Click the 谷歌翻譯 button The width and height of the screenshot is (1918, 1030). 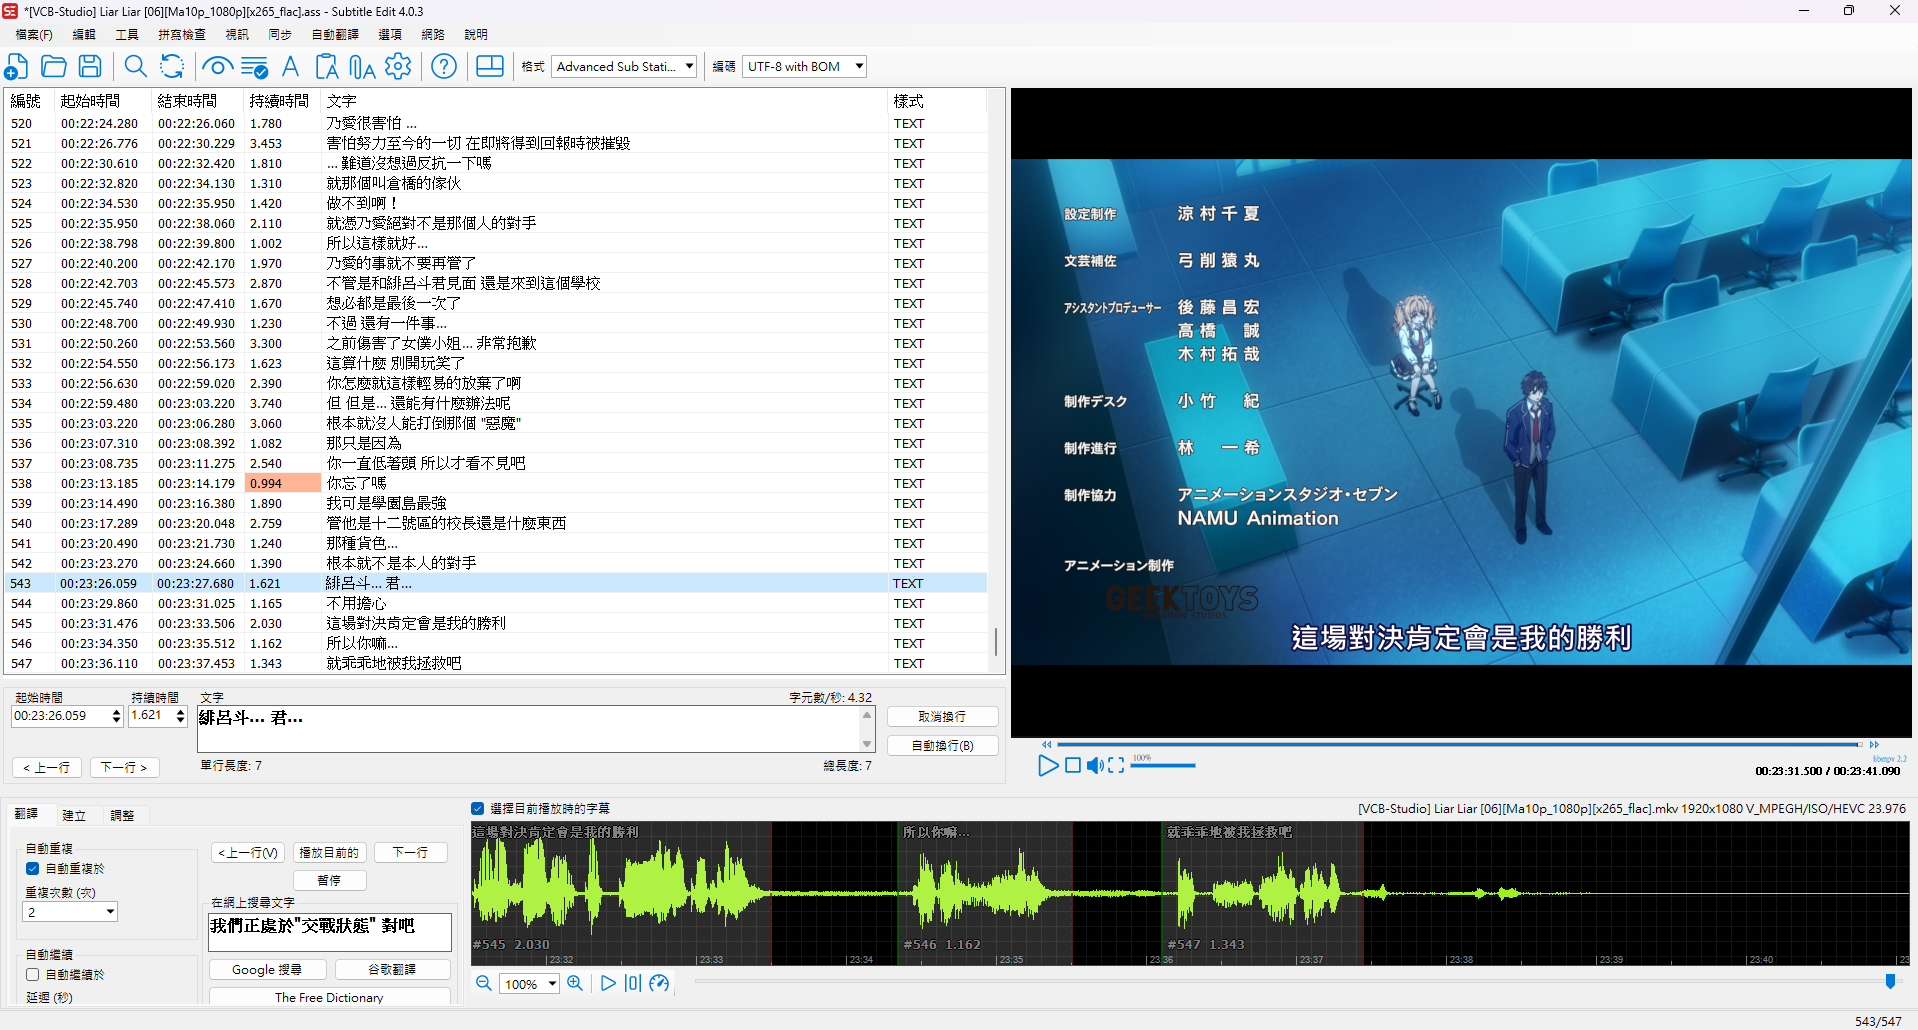(x=392, y=970)
